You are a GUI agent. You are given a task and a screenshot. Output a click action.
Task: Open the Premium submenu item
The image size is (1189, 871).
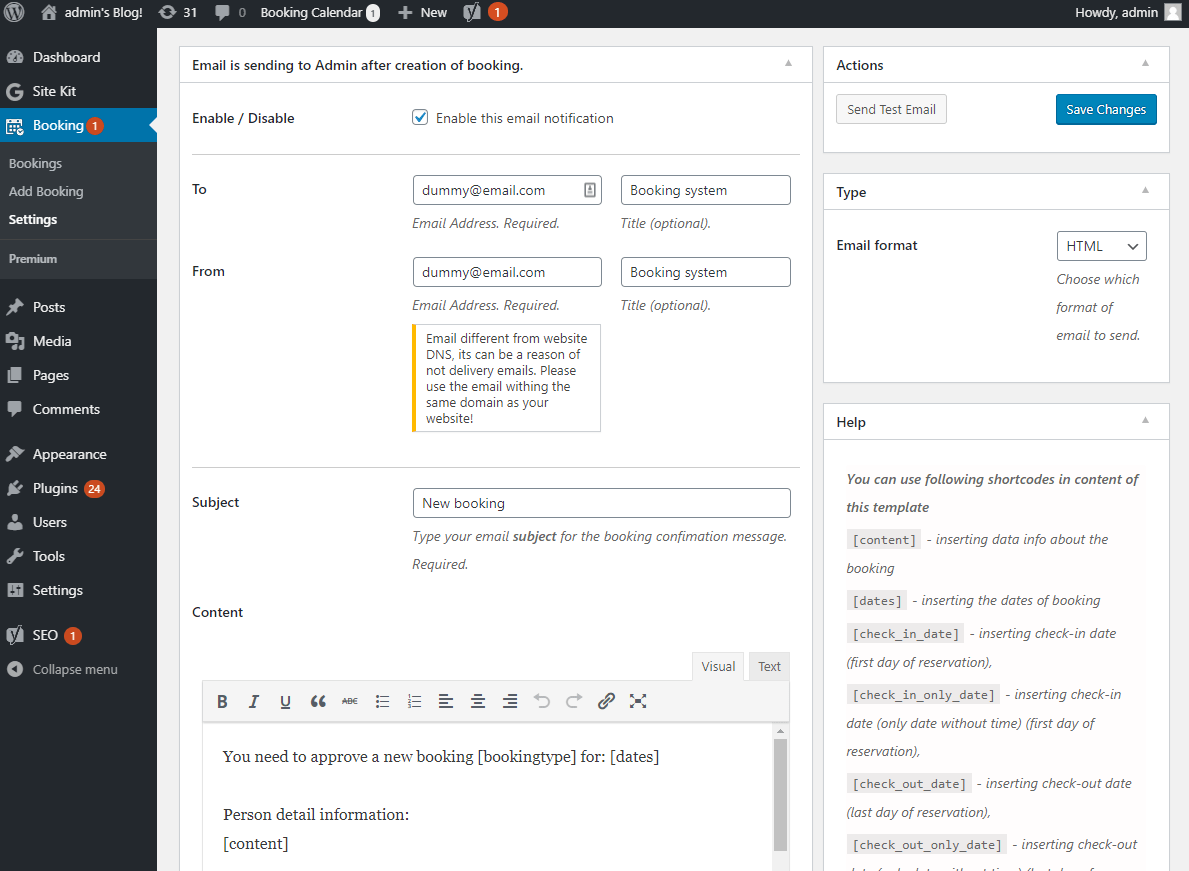(x=33, y=259)
